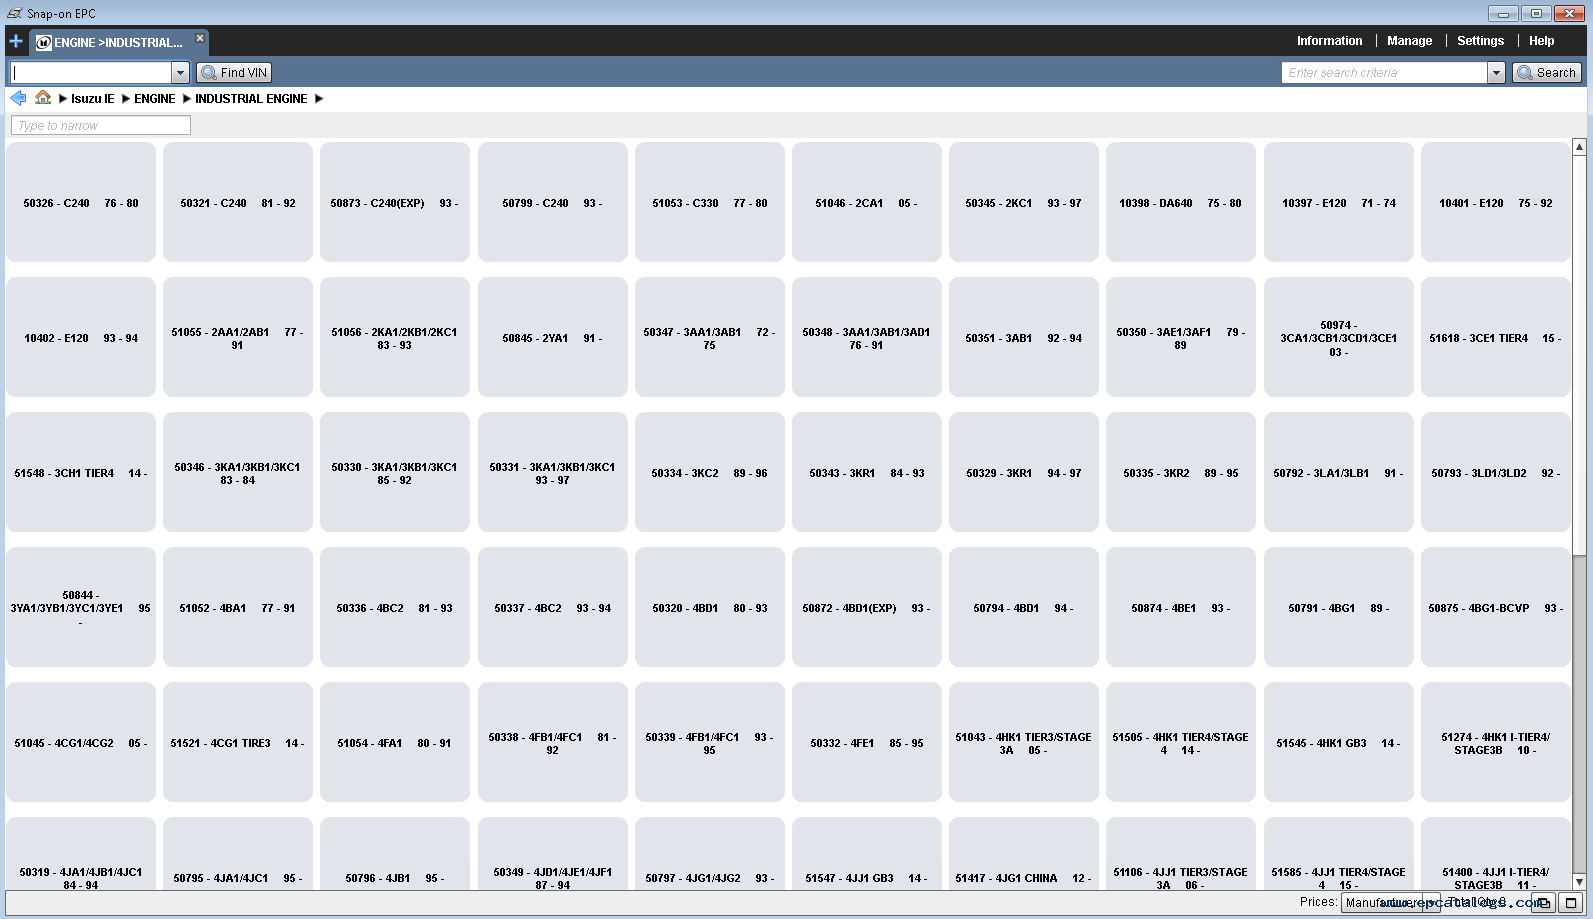This screenshot has width=1593, height=919.
Task: Select tile 51618 - 3CE1 TIER4
Action: pyautogui.click(x=1496, y=337)
